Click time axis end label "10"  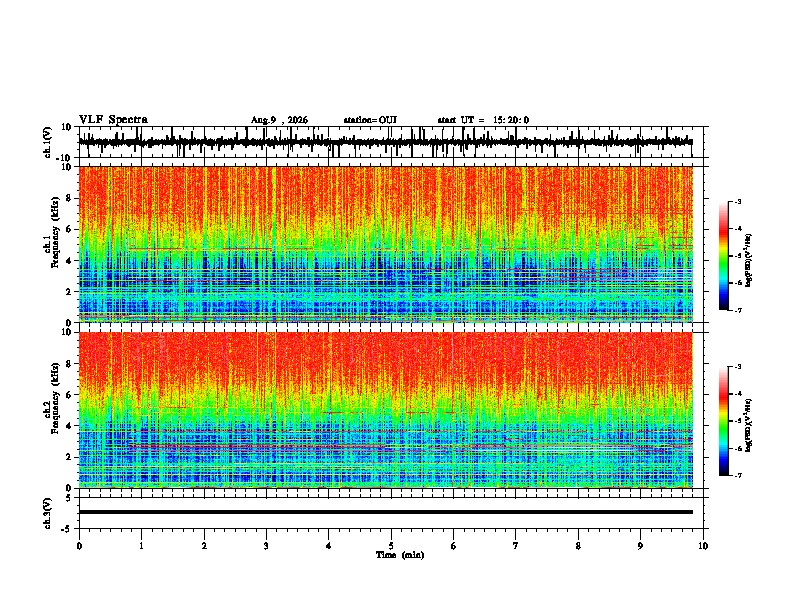(703, 546)
